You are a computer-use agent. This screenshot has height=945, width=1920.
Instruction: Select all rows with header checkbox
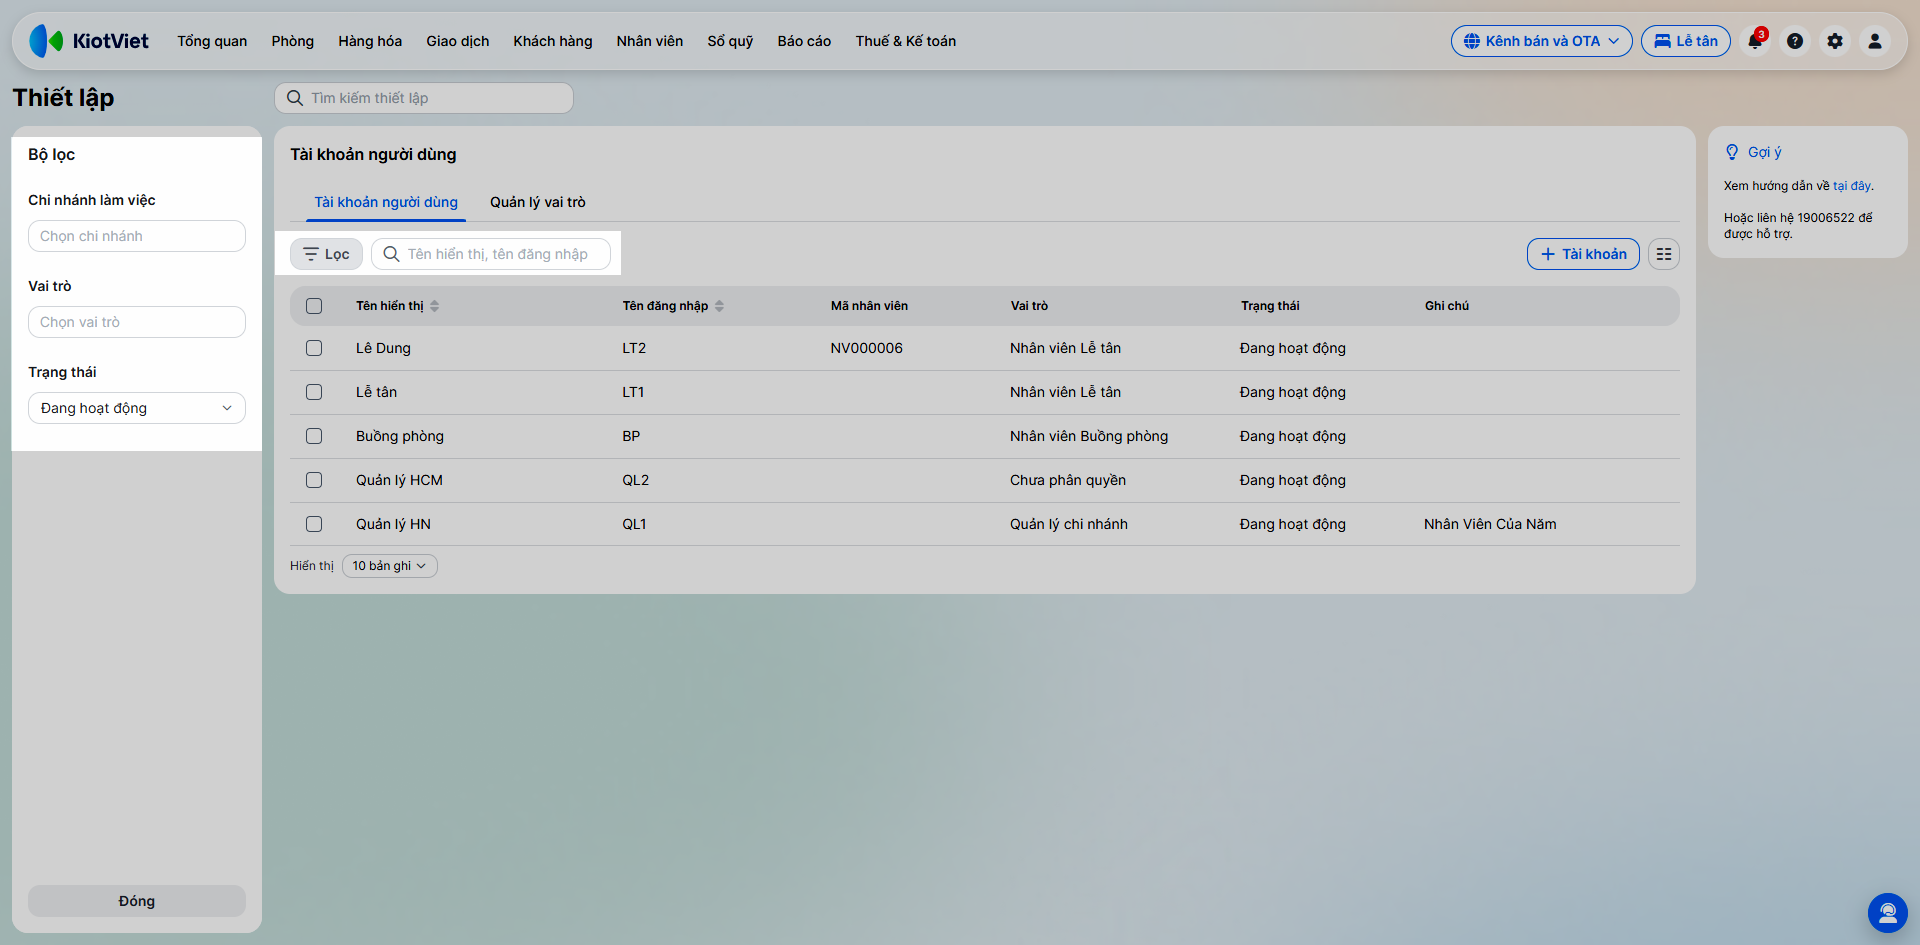pyautogui.click(x=314, y=306)
